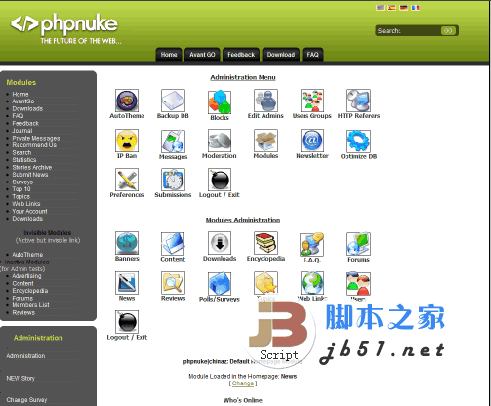The image size is (491, 406).
Task: Click Logout / Exit bomb in Administration Menu
Action: (x=219, y=180)
